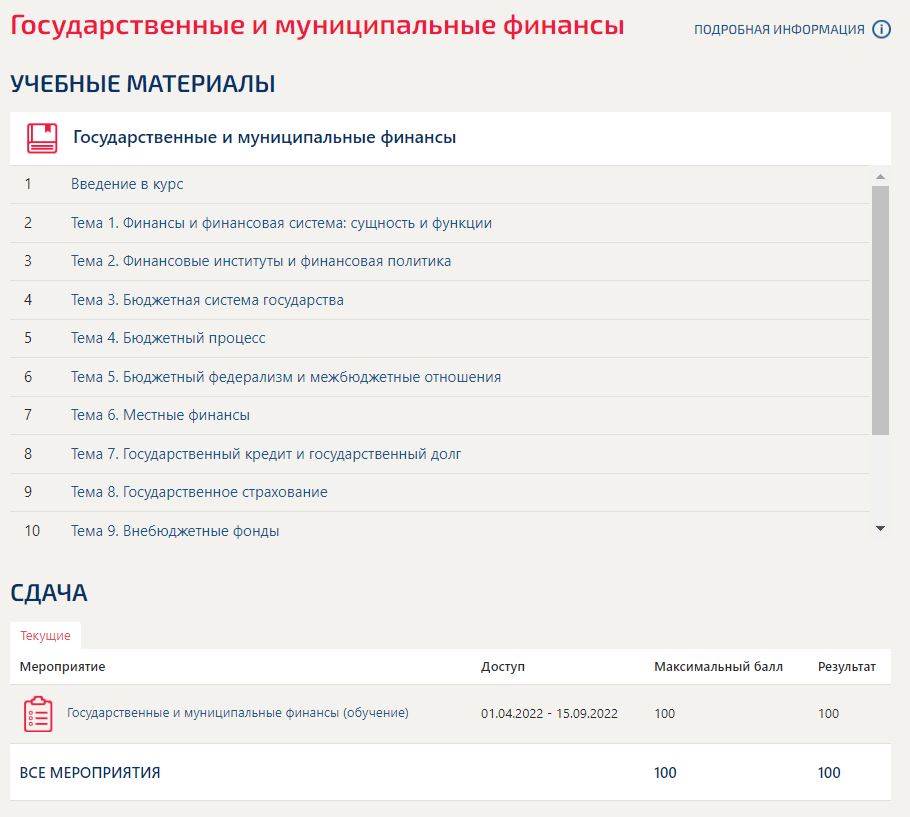The image size is (910, 817).
Task: Go to Тема 5 Бюджетный федерализм
Action: pyautogui.click(x=286, y=377)
